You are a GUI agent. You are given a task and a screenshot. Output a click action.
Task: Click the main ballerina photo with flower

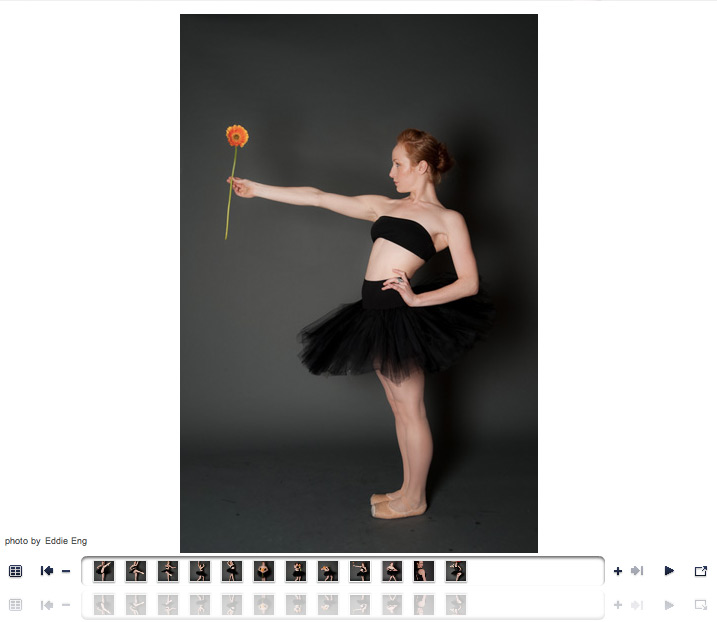pos(358,283)
